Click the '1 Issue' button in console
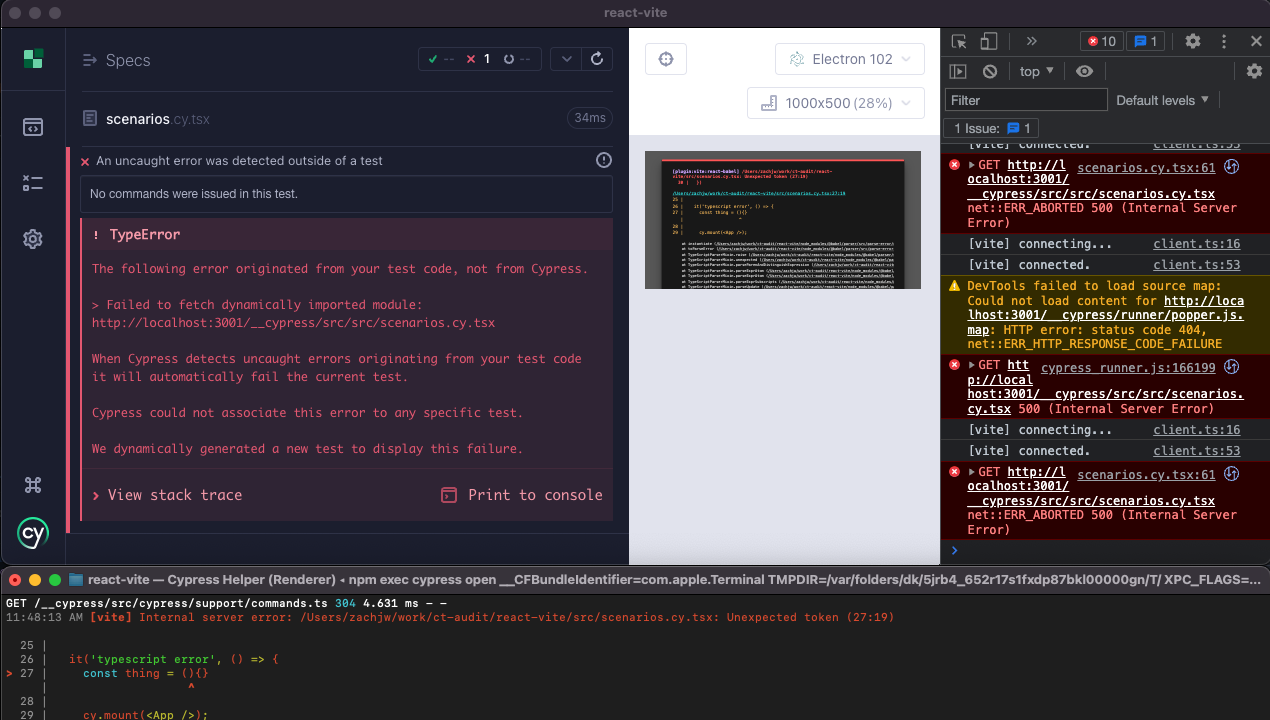The width and height of the screenshot is (1270, 720). (993, 128)
